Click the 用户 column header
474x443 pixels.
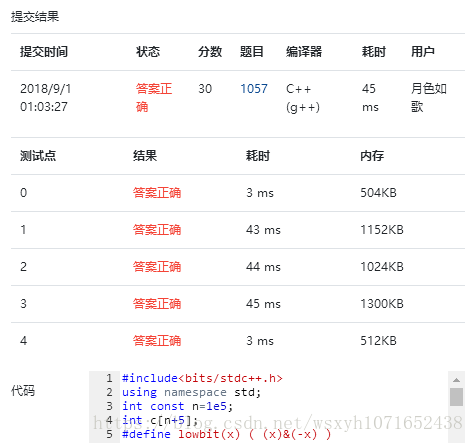tap(423, 52)
